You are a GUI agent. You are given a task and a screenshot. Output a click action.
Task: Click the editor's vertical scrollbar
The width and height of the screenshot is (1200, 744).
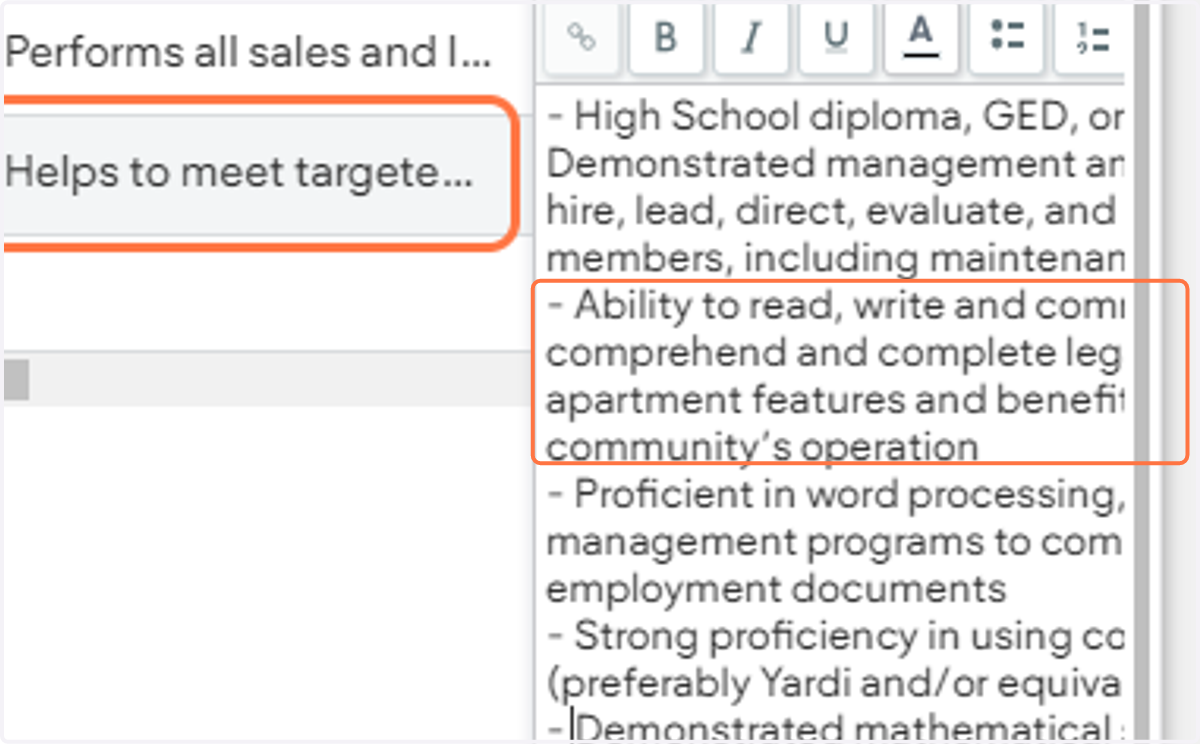[x=1139, y=370]
